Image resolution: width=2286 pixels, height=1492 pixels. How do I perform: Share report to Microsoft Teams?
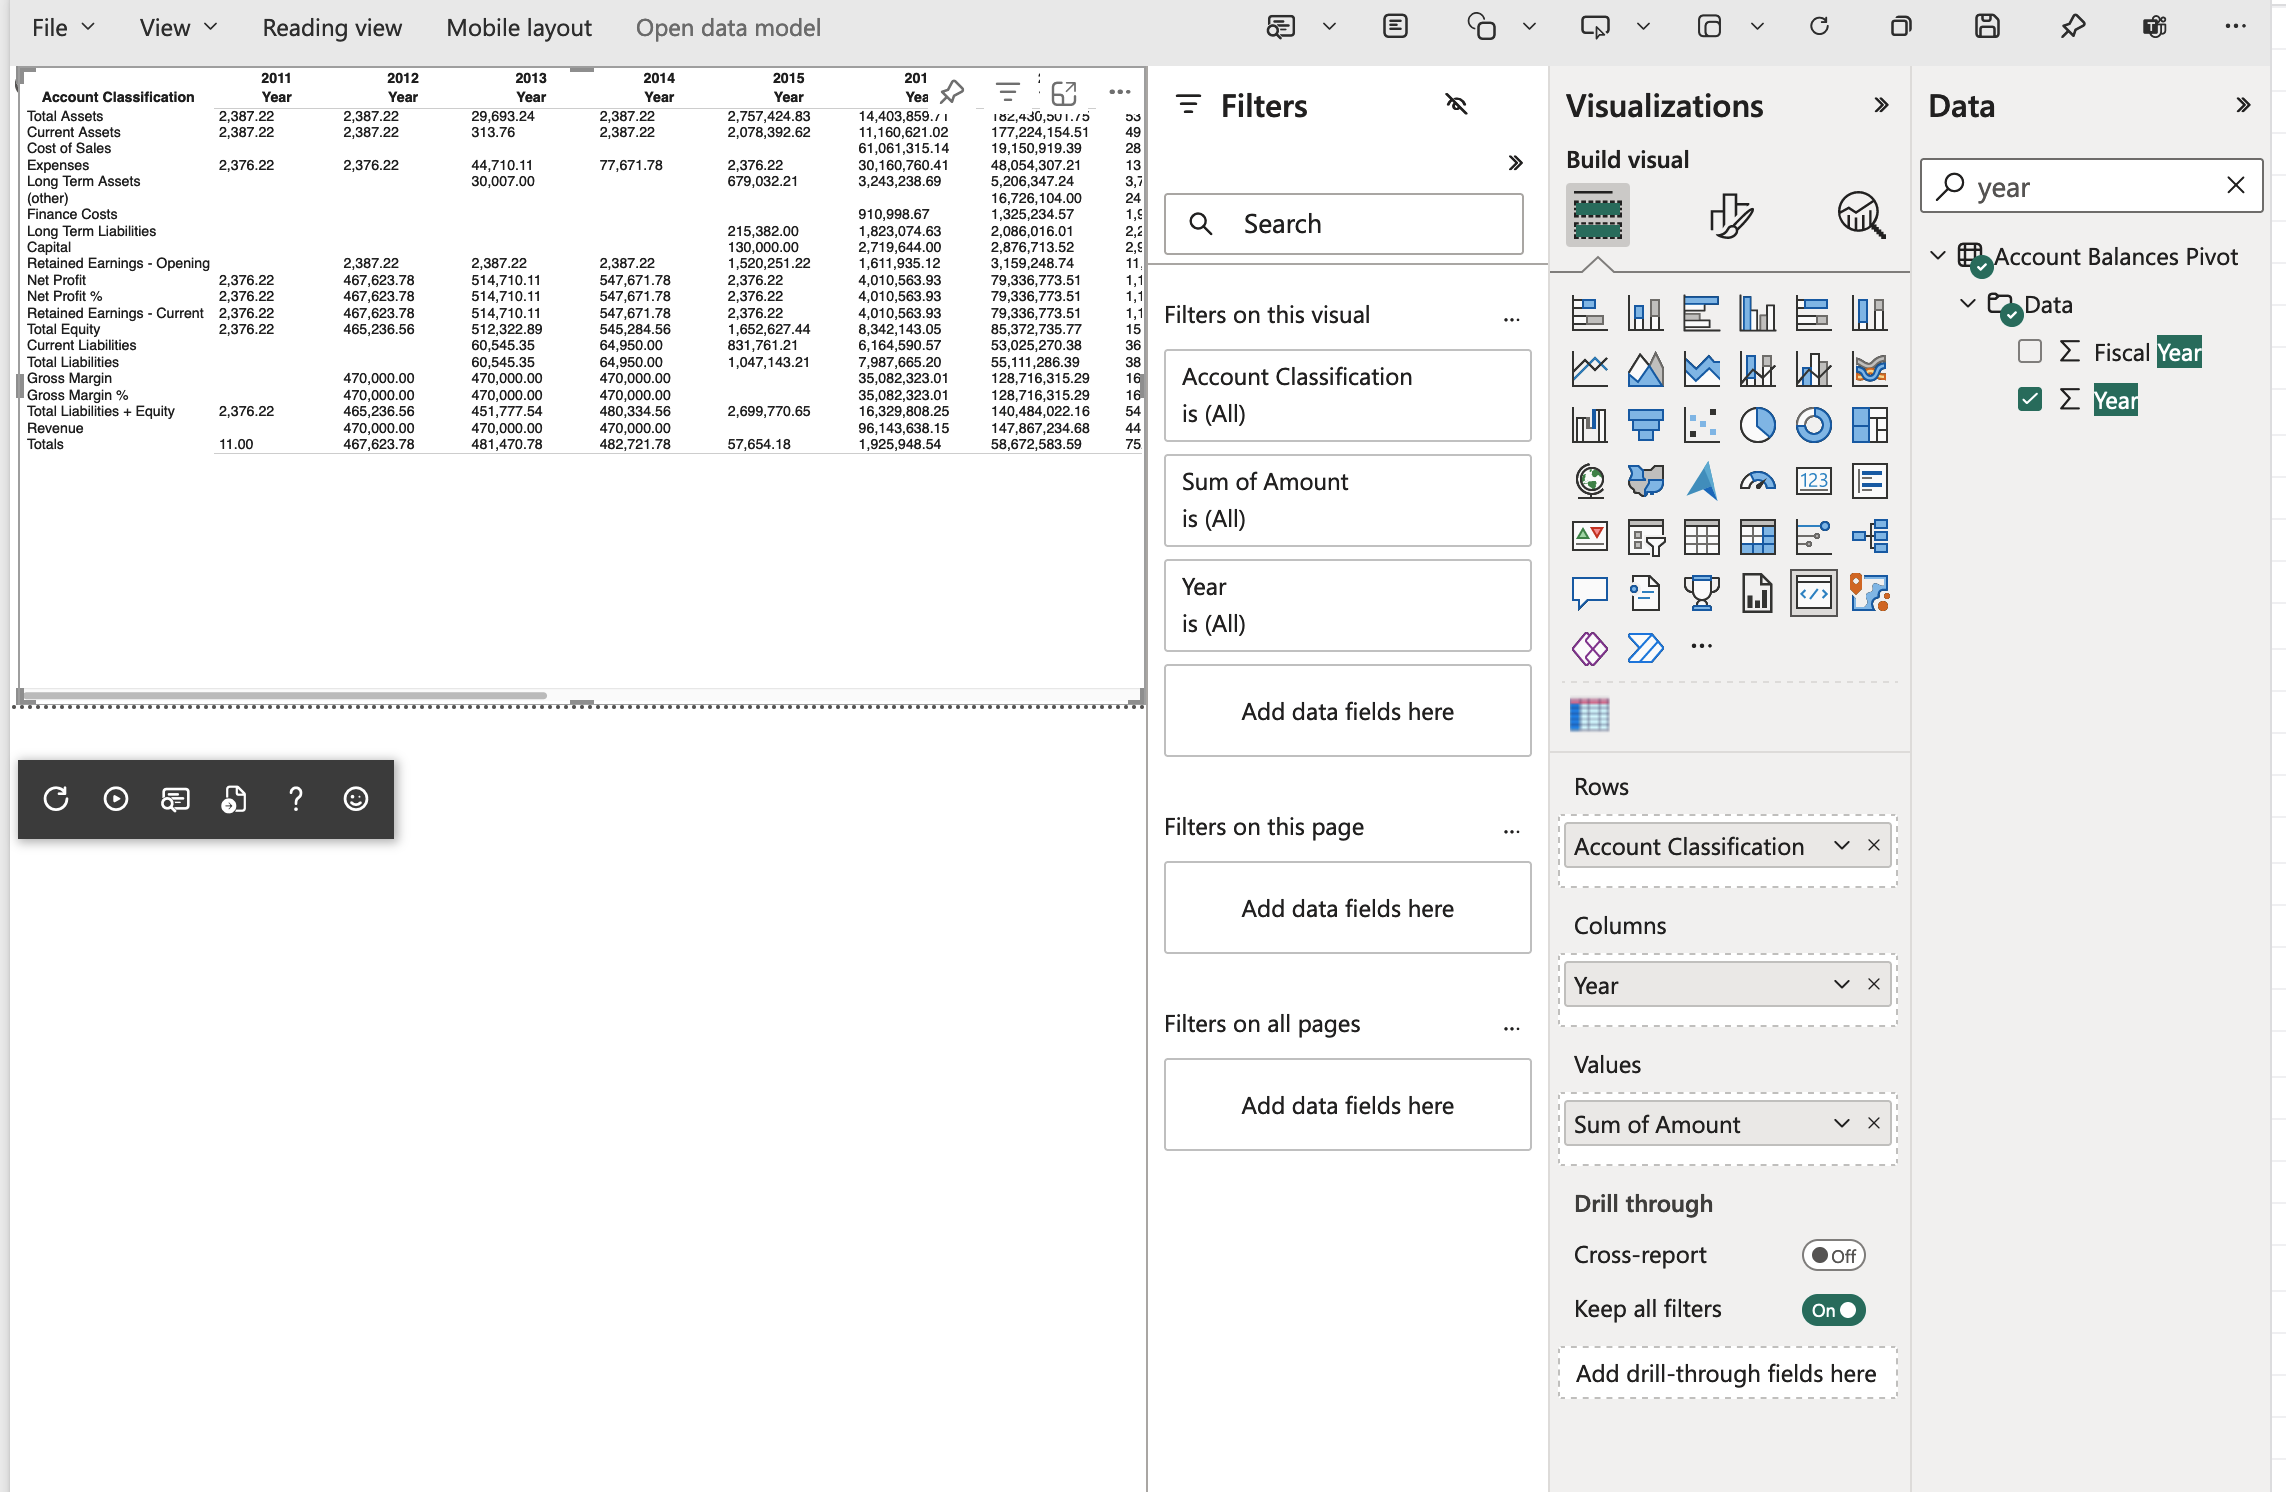click(2154, 26)
